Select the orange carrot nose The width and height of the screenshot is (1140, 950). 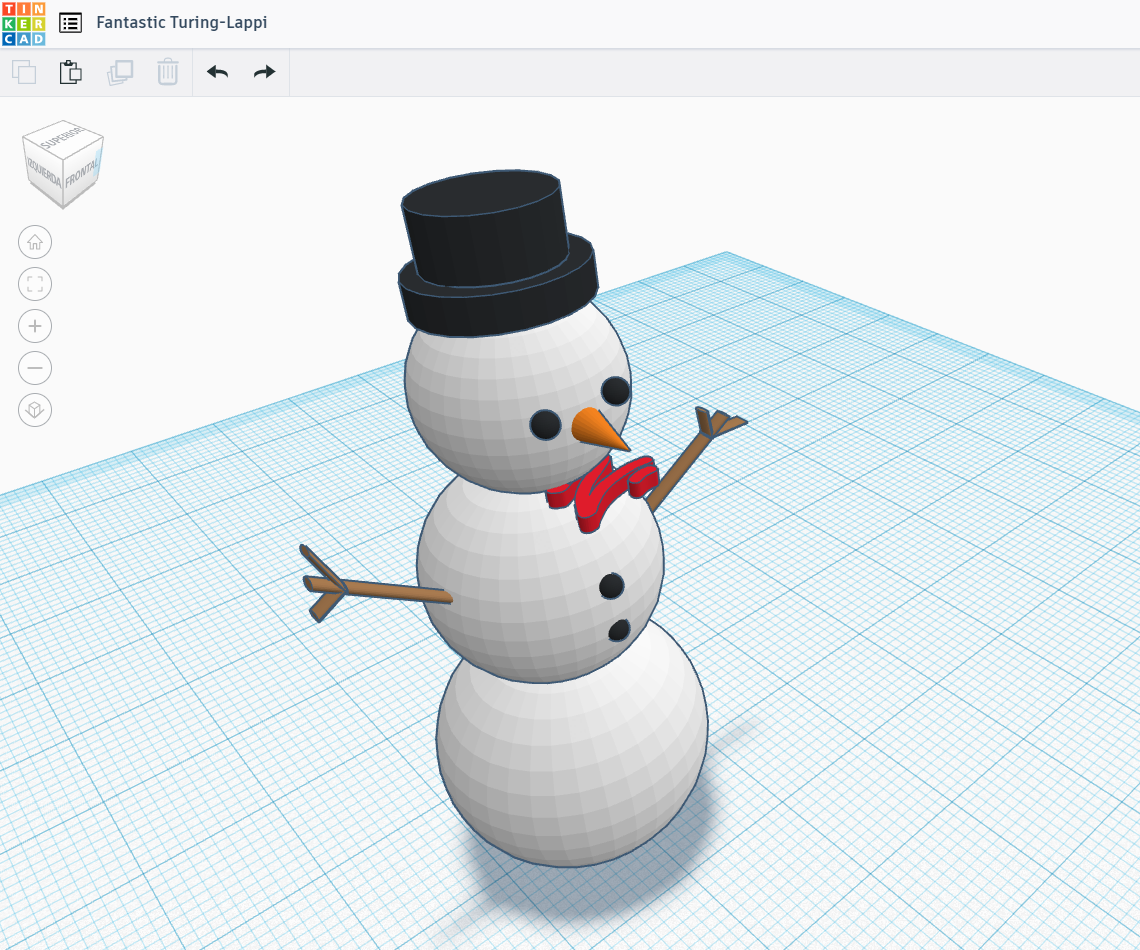click(x=598, y=430)
